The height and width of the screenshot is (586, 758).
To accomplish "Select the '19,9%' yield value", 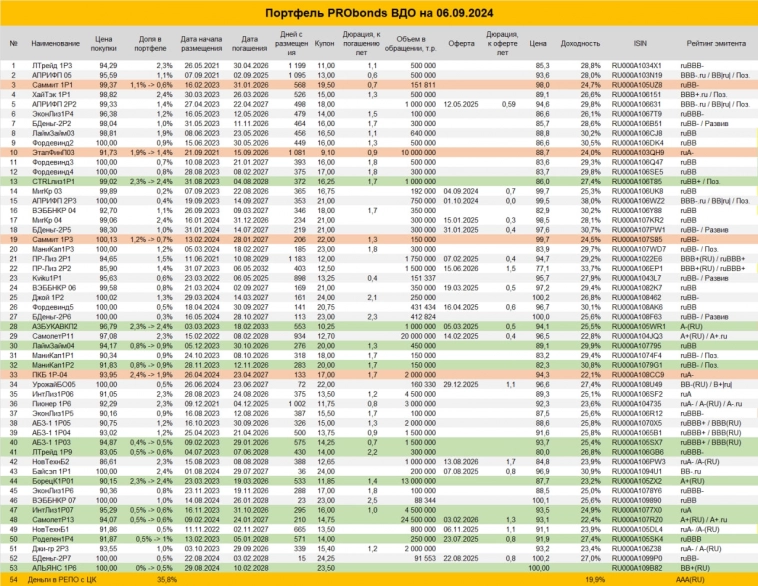I will pyautogui.click(x=595, y=579).
